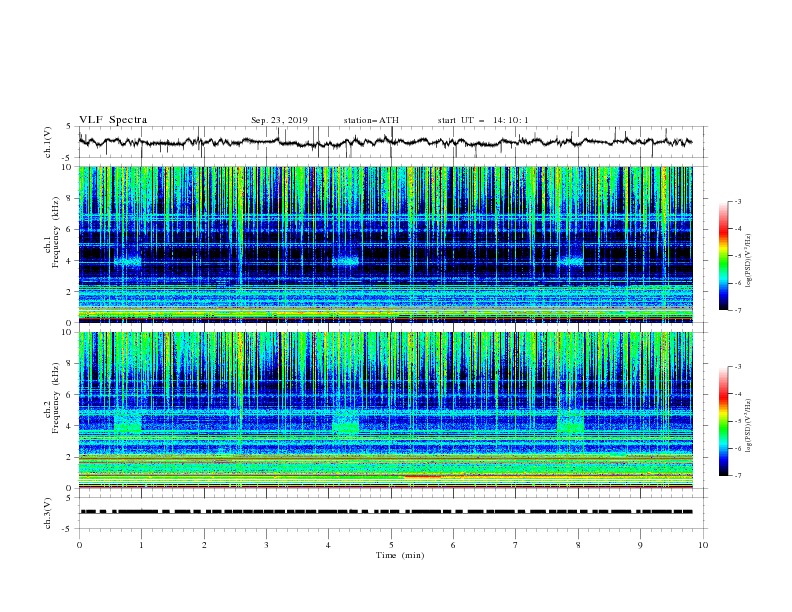792x612 pixels.
Task: Select the date "Sep. 23, 2019"
Action: pyautogui.click(x=279, y=120)
